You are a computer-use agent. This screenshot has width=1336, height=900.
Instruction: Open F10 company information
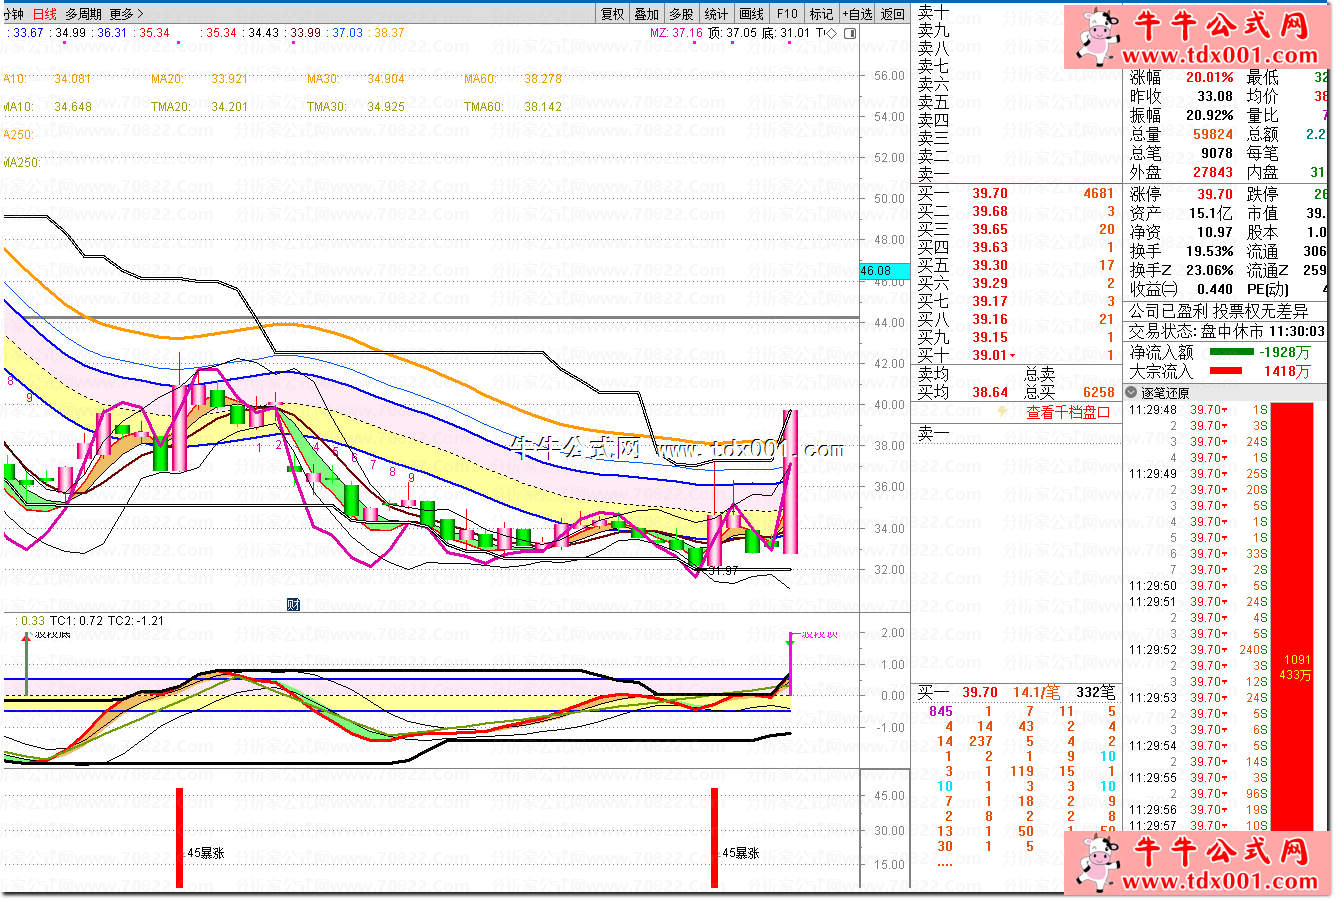coord(787,14)
